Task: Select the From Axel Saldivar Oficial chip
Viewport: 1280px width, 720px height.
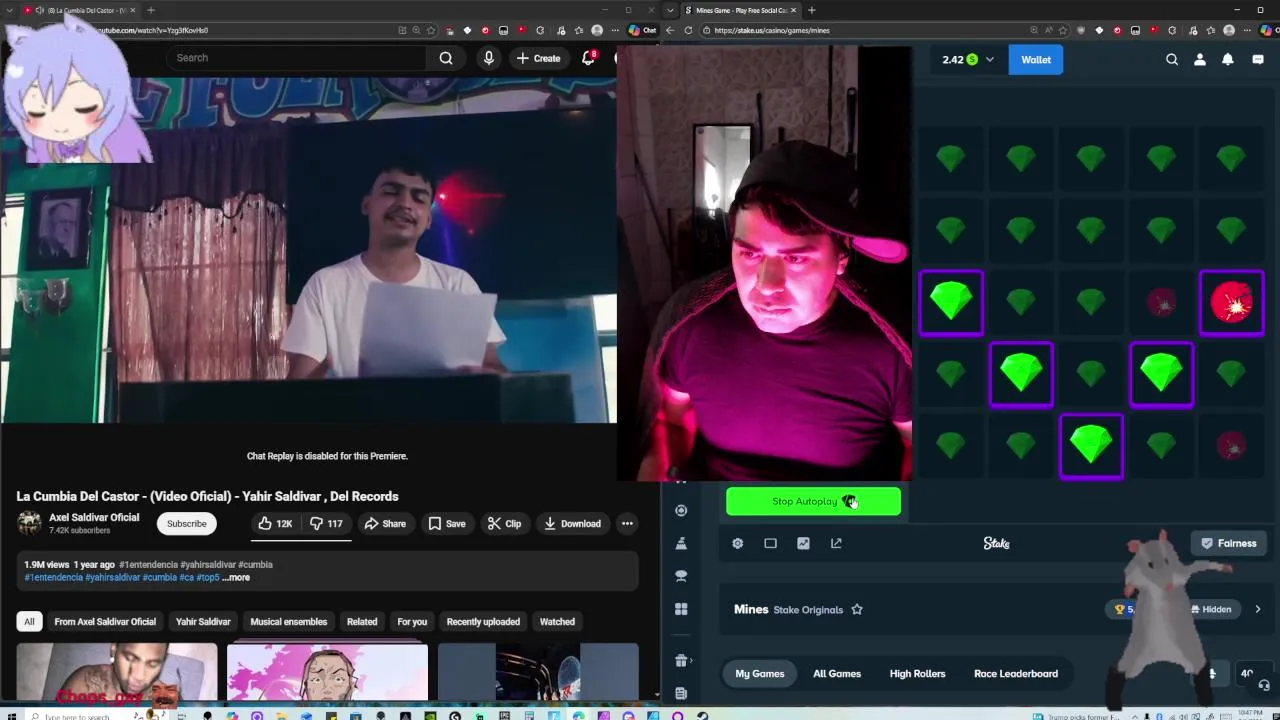Action: click(105, 622)
